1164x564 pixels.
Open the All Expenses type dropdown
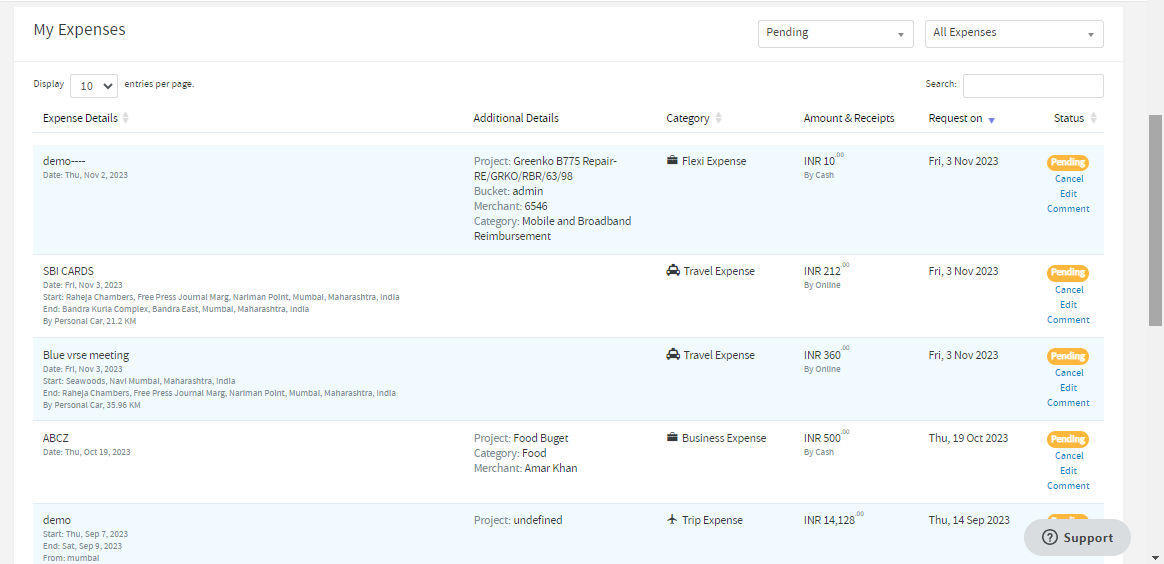[1013, 33]
